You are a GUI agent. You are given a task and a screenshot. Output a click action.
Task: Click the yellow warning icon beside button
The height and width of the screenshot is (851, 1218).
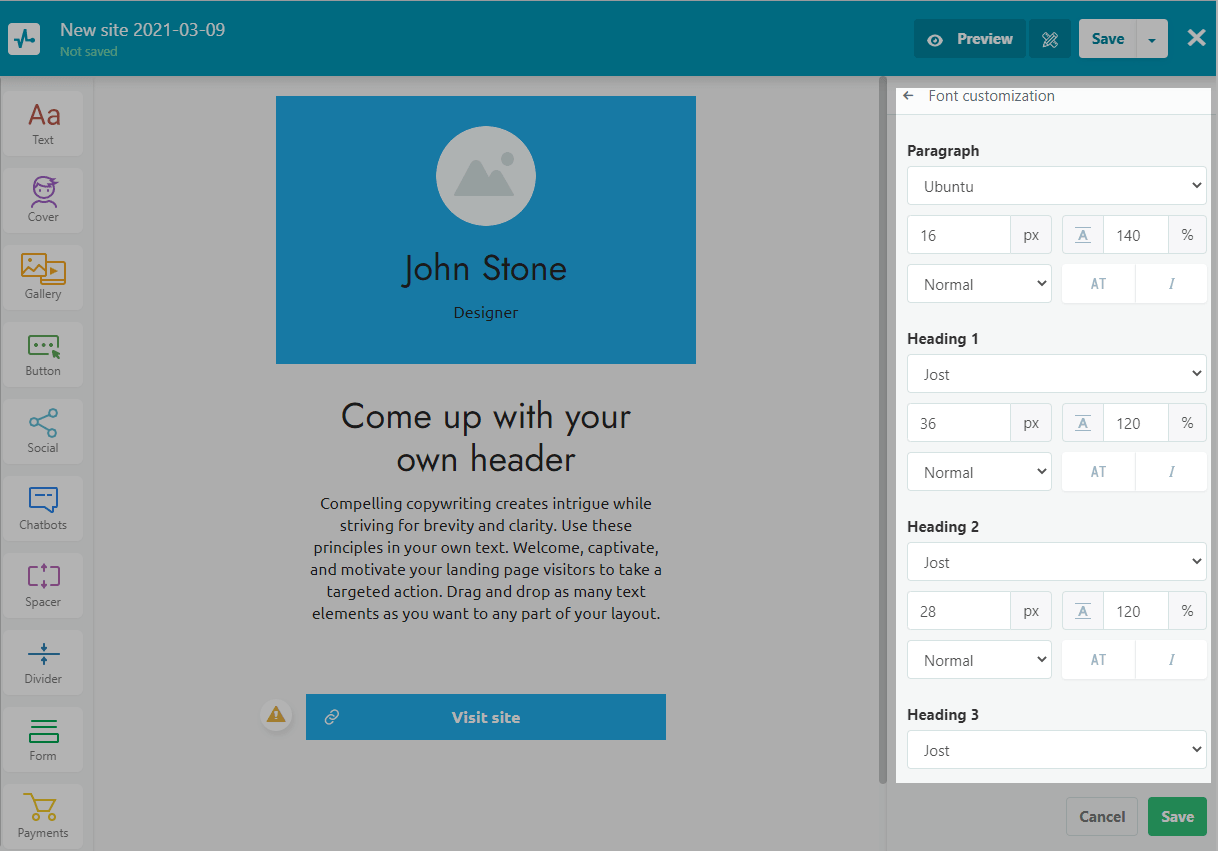pyautogui.click(x=275, y=715)
